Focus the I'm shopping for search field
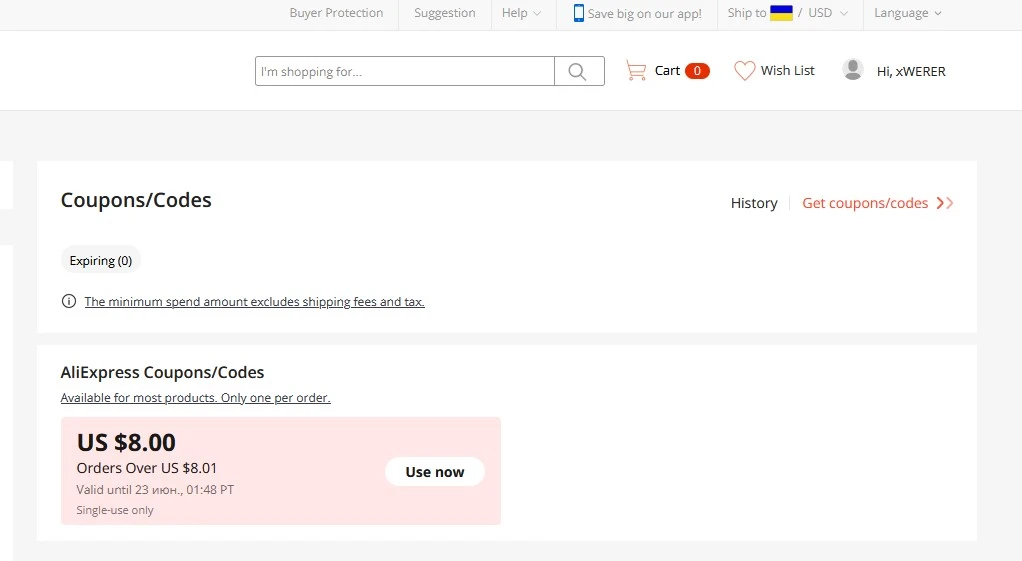 tap(405, 71)
